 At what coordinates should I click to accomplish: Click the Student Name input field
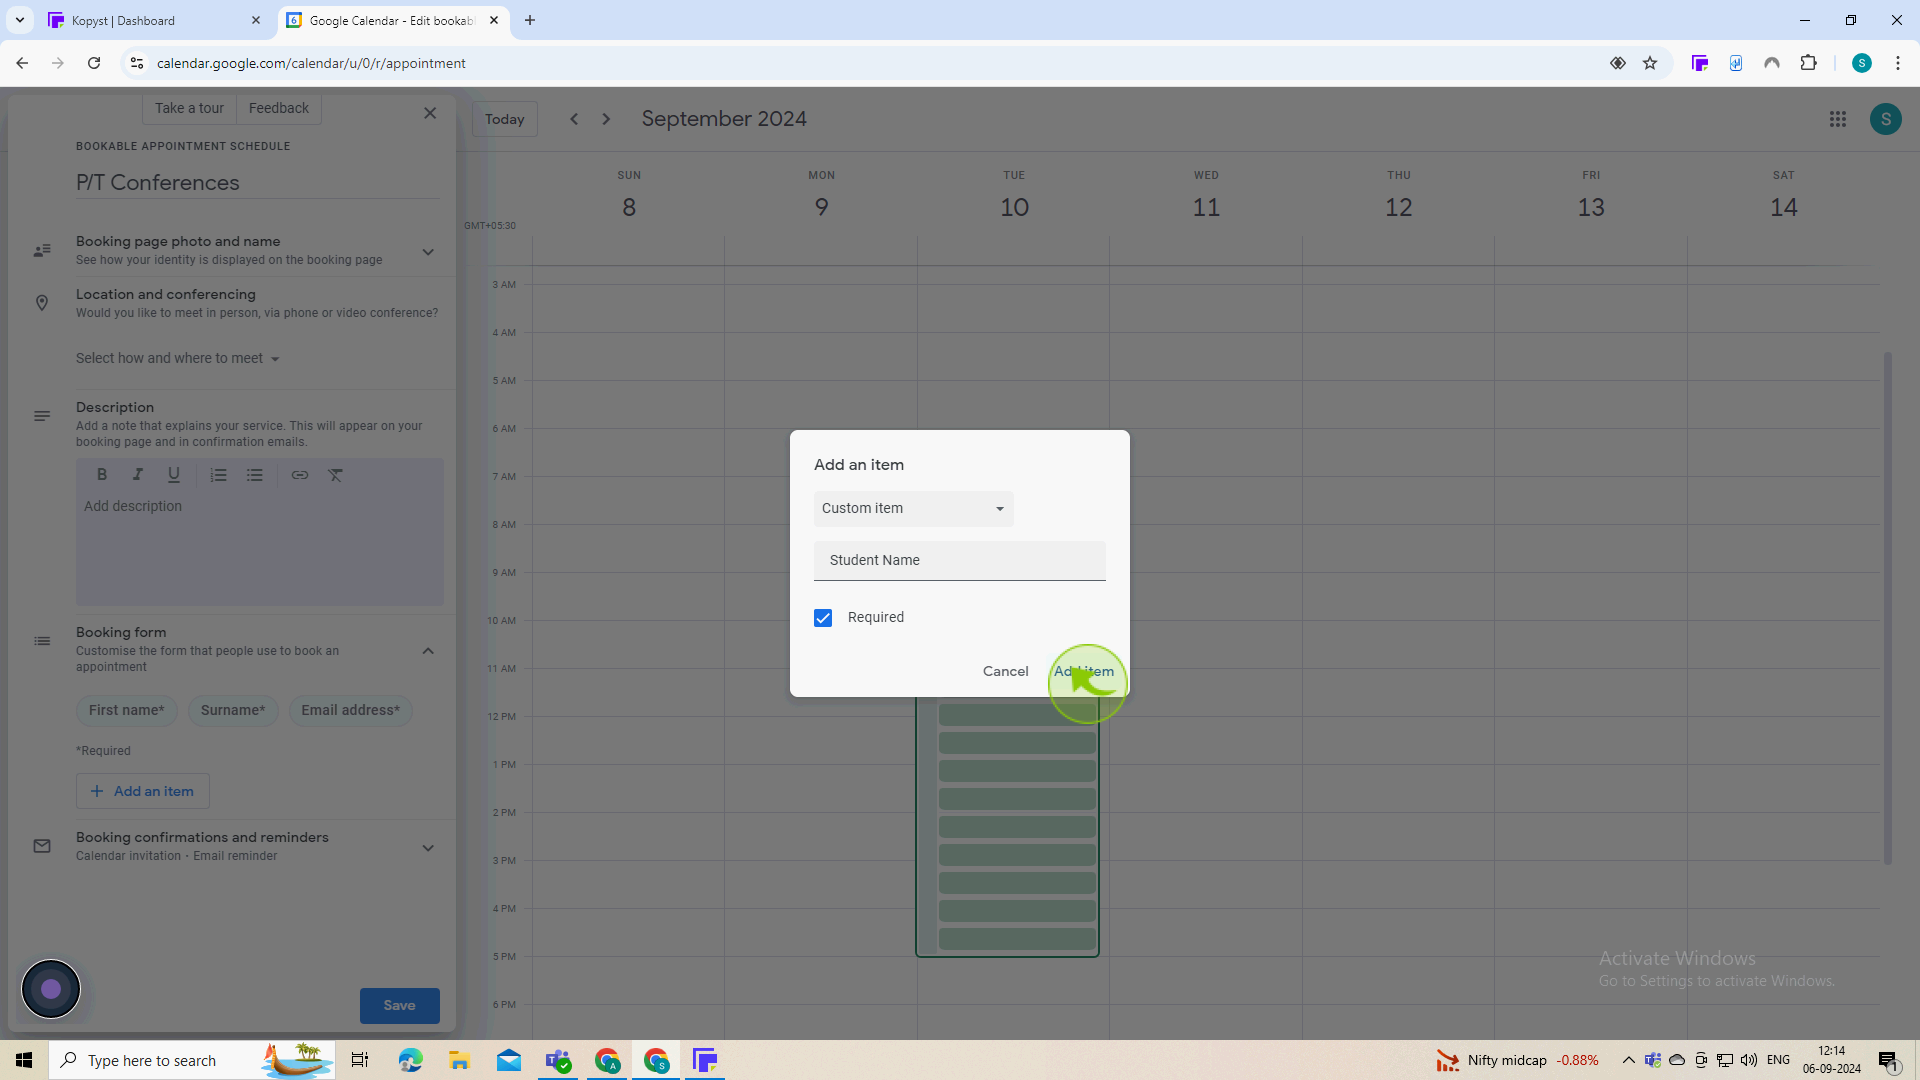tap(959, 559)
